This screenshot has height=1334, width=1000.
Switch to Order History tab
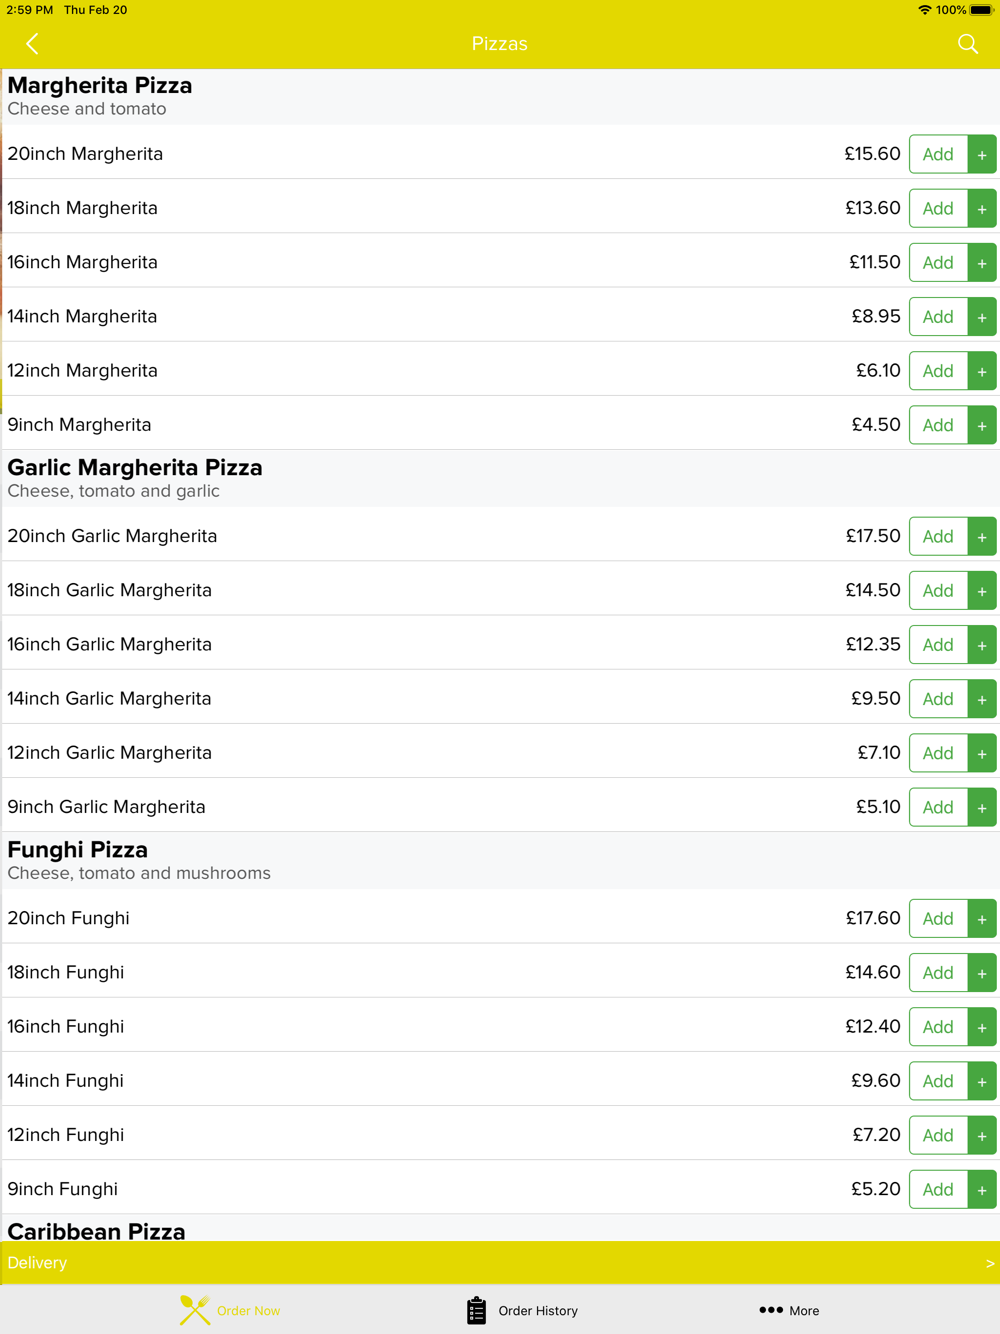pyautogui.click(x=522, y=1310)
